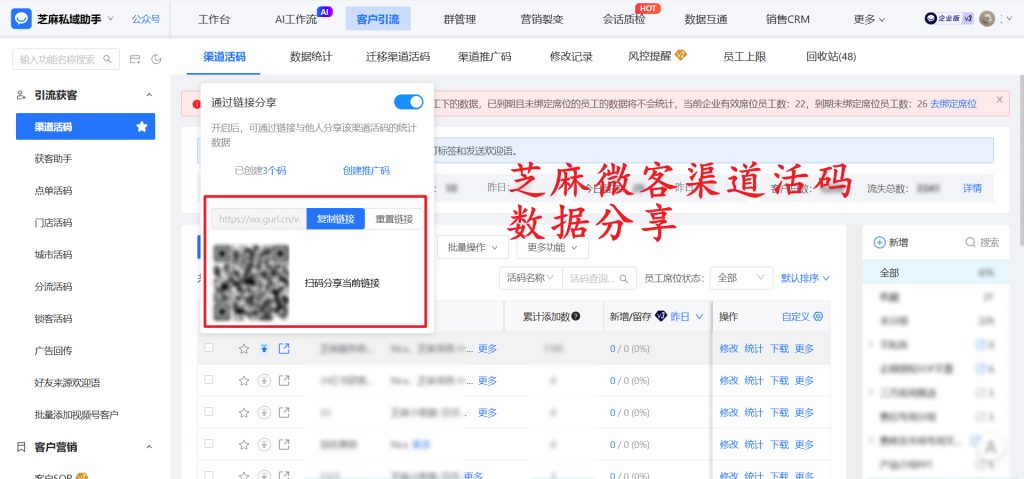Screen dimensions: 1024x479
Task: Expand the 更多 top navigation menu
Action: pos(869,19)
